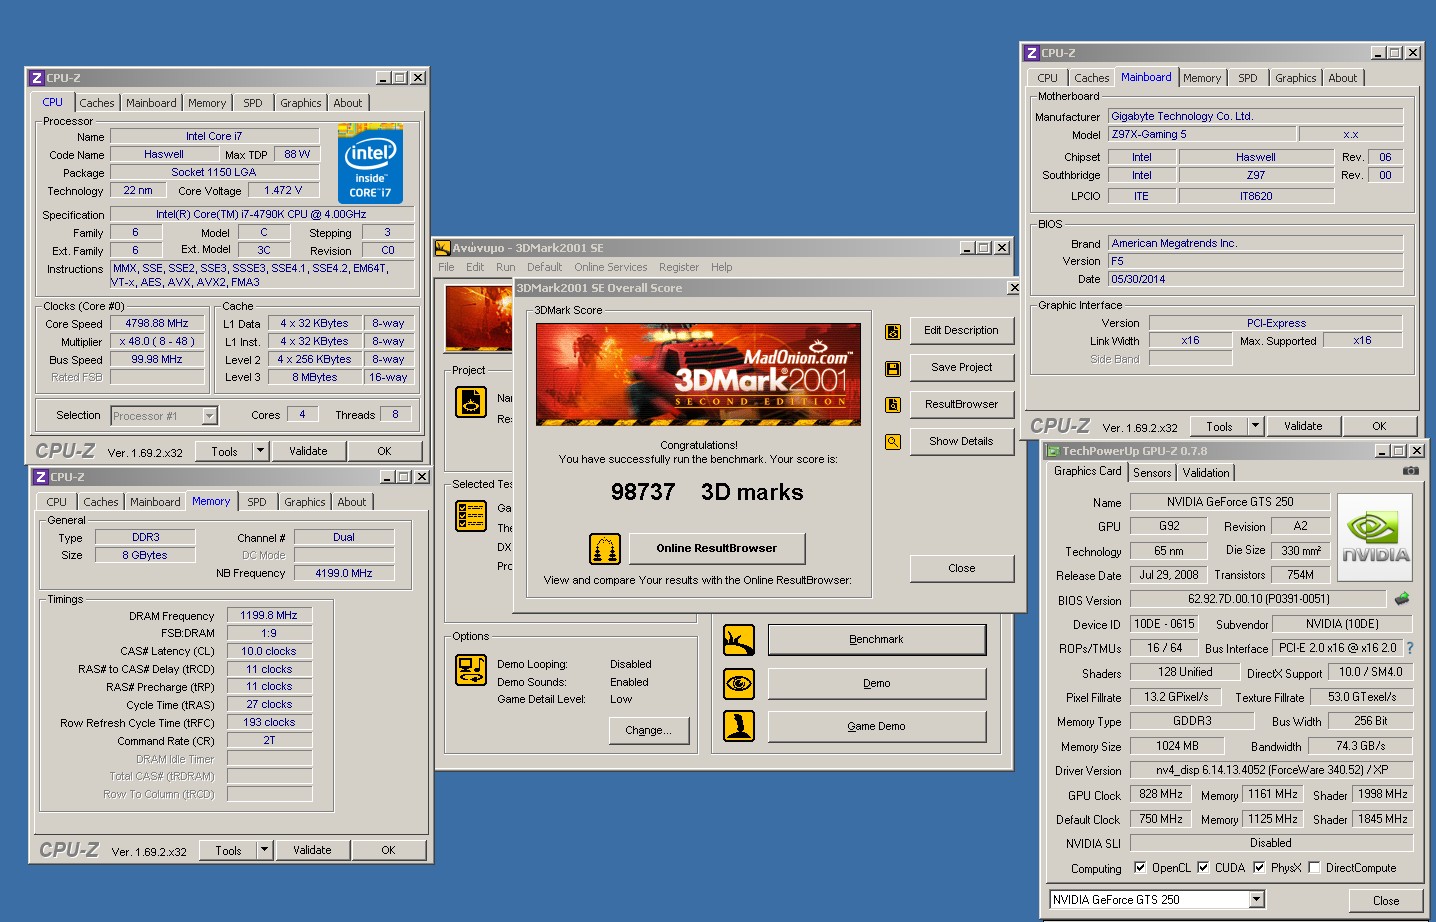Open the Help menu in 3DMark2001 SE
Screen dimensions: 1436x922
tap(722, 268)
